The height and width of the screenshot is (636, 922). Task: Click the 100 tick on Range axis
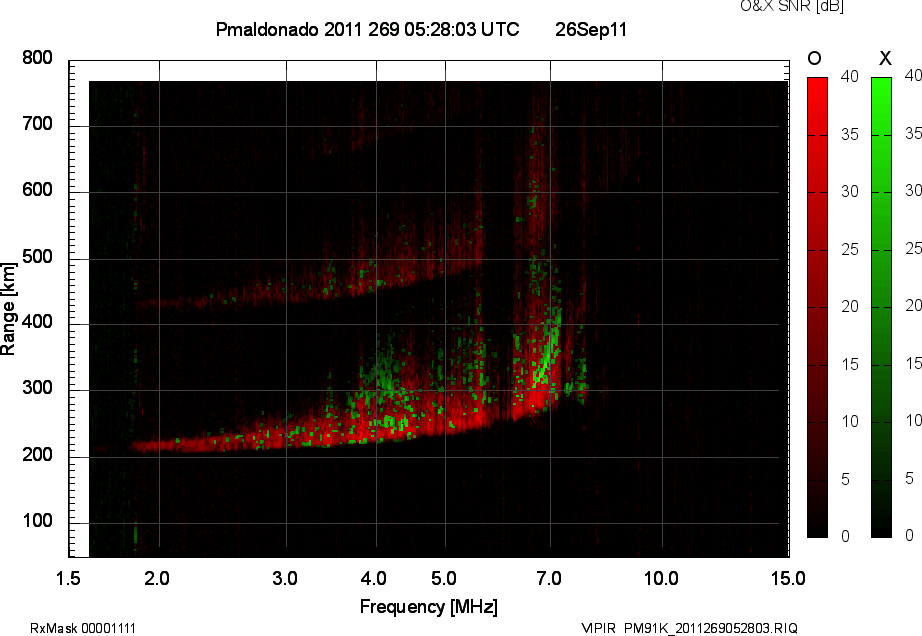click(x=38, y=521)
